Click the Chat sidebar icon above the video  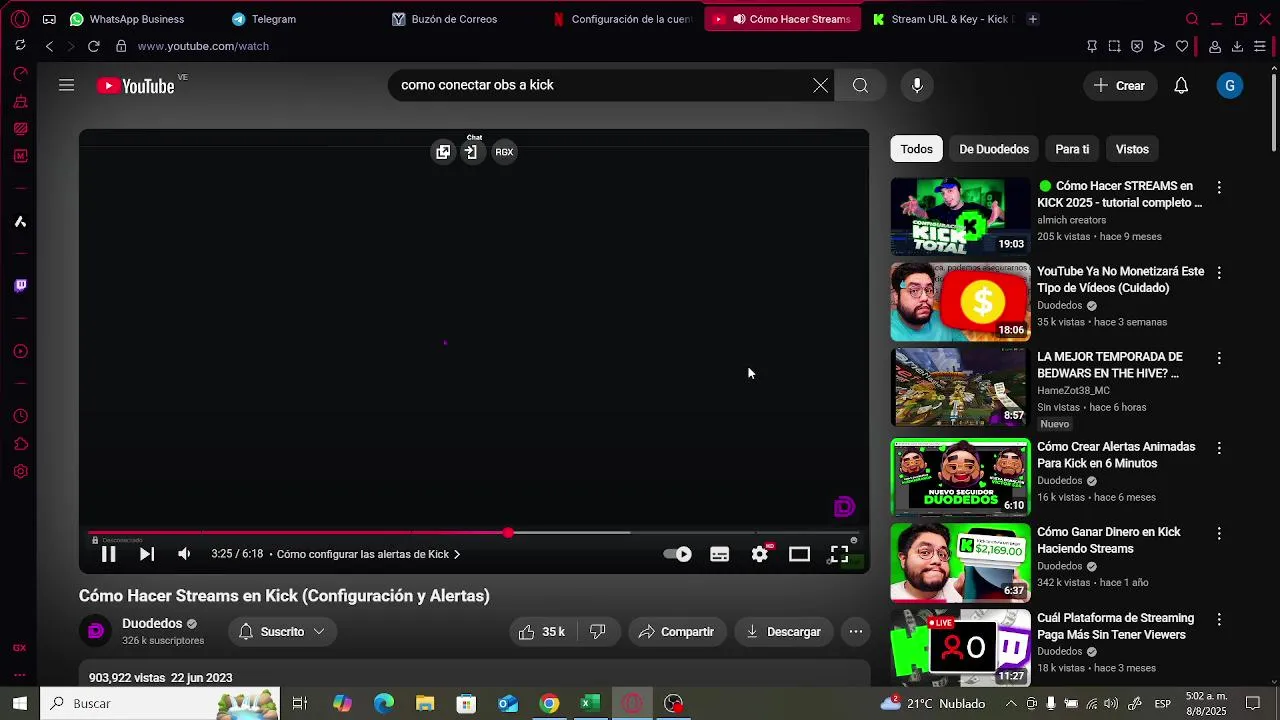[471, 152]
